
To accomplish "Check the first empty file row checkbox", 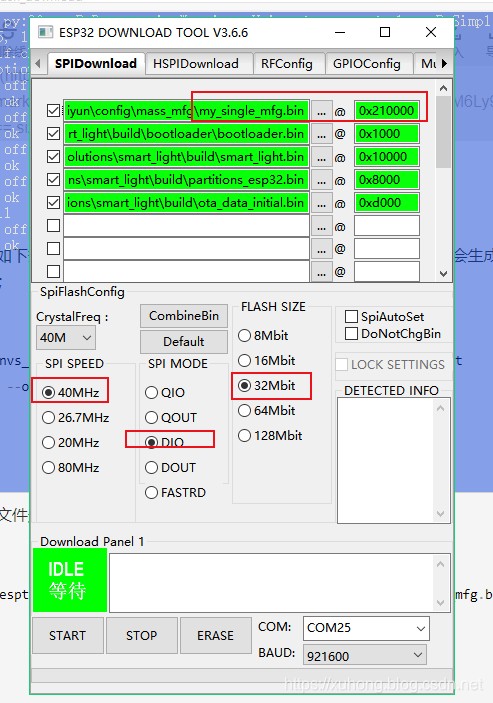I will (x=53, y=226).
